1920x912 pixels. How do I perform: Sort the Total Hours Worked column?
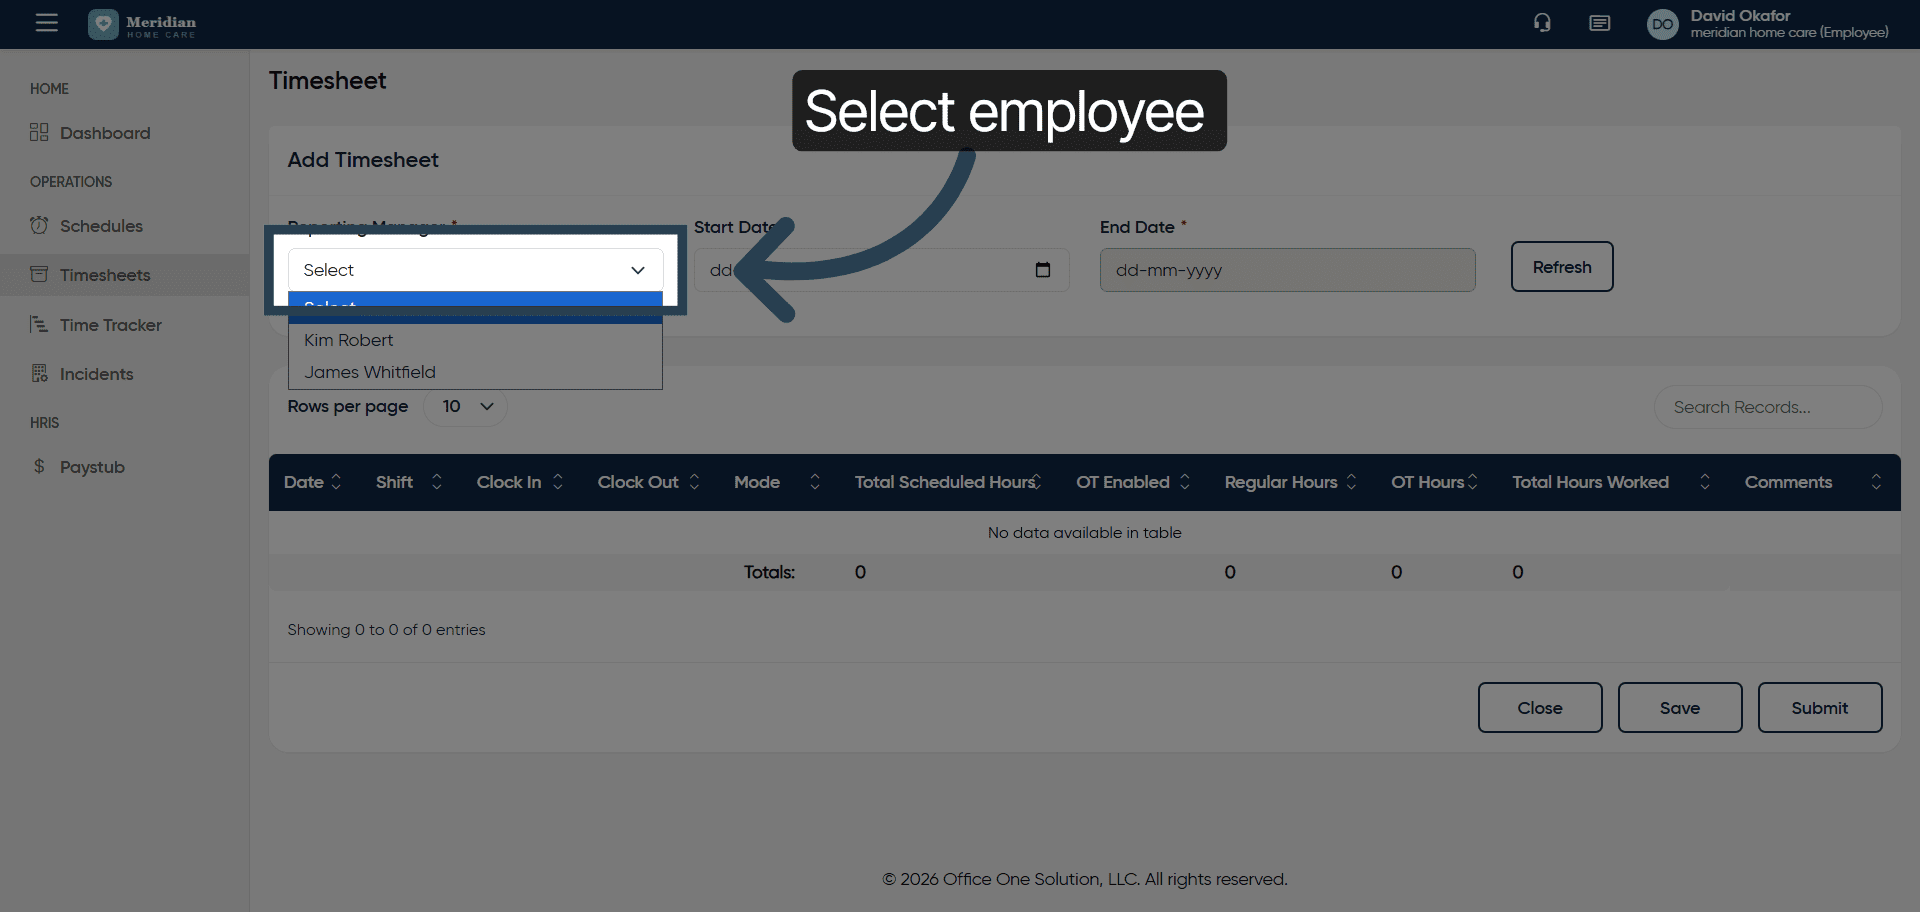click(x=1704, y=482)
